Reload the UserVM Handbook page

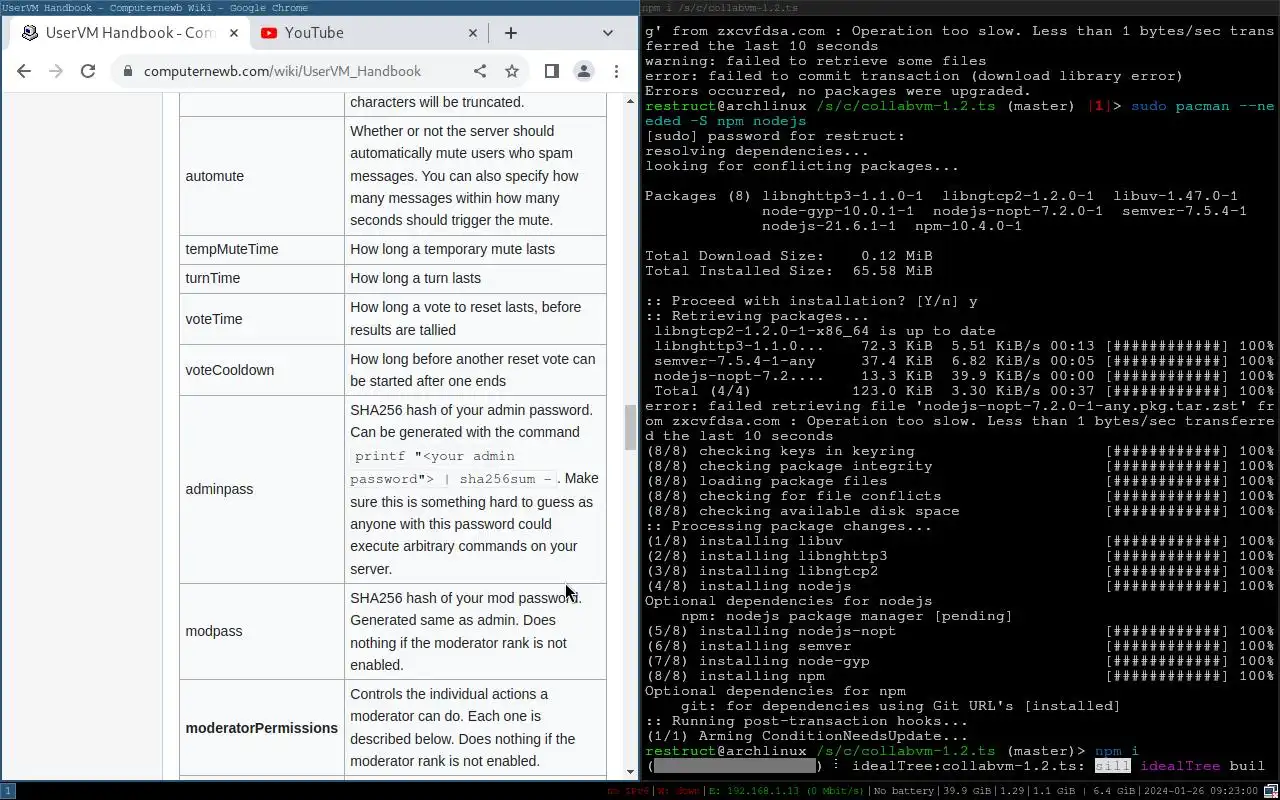88,71
